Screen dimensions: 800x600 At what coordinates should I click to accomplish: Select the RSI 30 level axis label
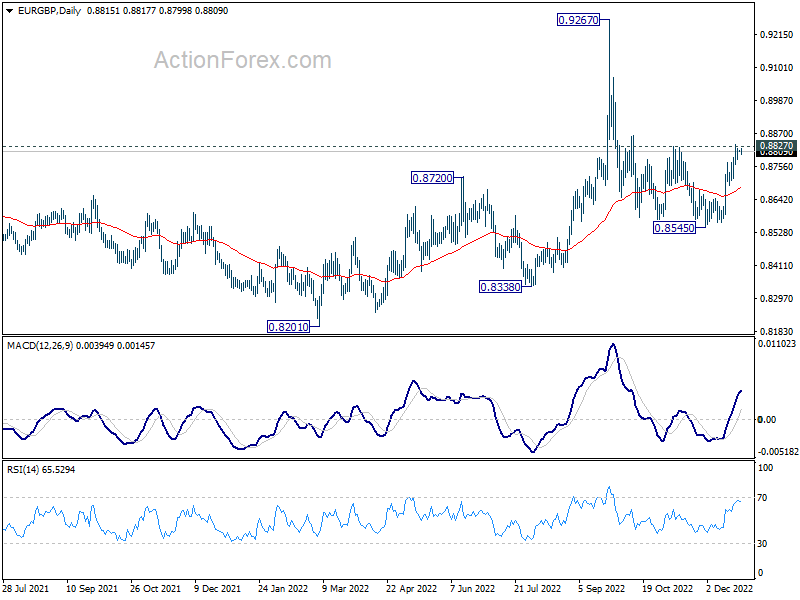(x=762, y=544)
